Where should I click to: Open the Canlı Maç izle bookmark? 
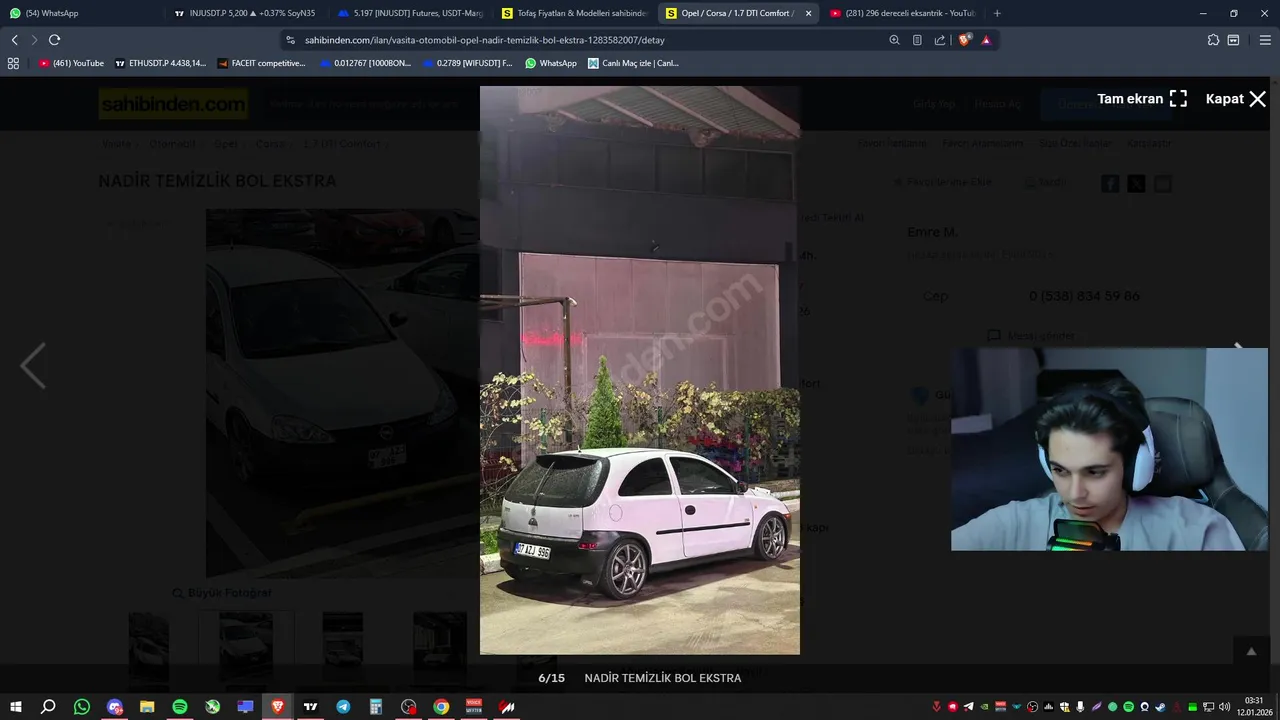[x=633, y=63]
